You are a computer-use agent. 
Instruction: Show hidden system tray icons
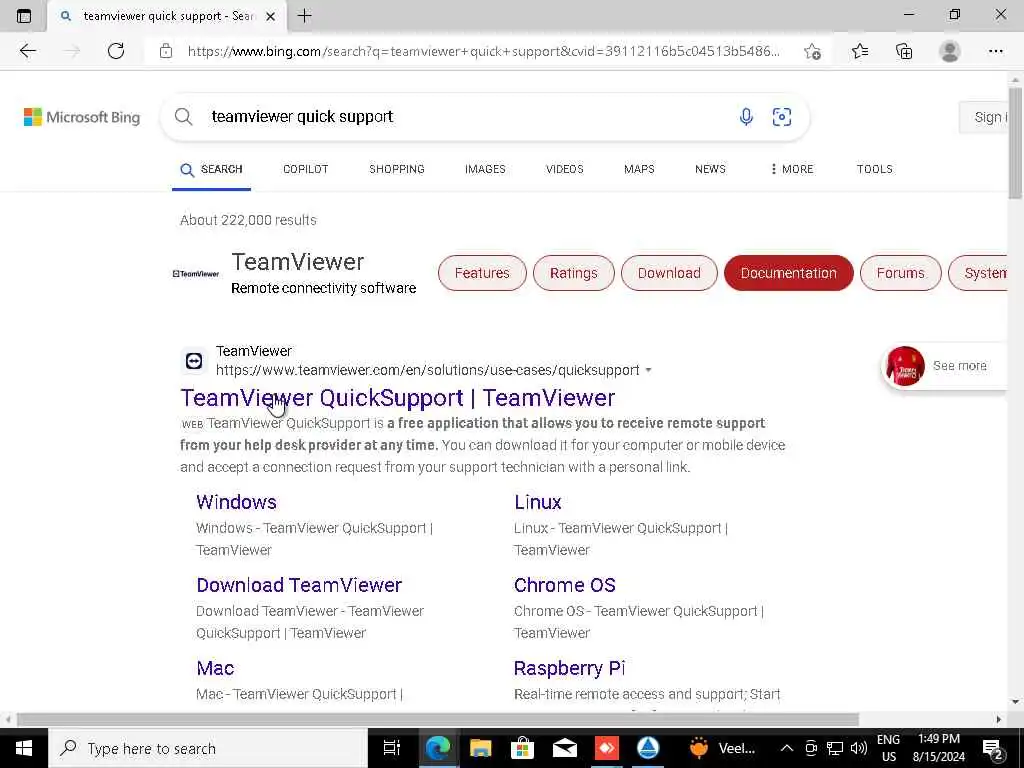(787, 748)
